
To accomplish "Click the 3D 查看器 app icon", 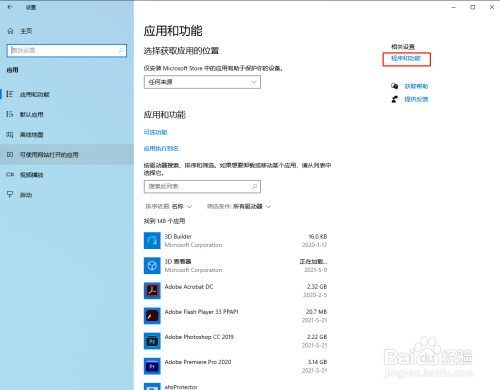I will click(x=152, y=266).
